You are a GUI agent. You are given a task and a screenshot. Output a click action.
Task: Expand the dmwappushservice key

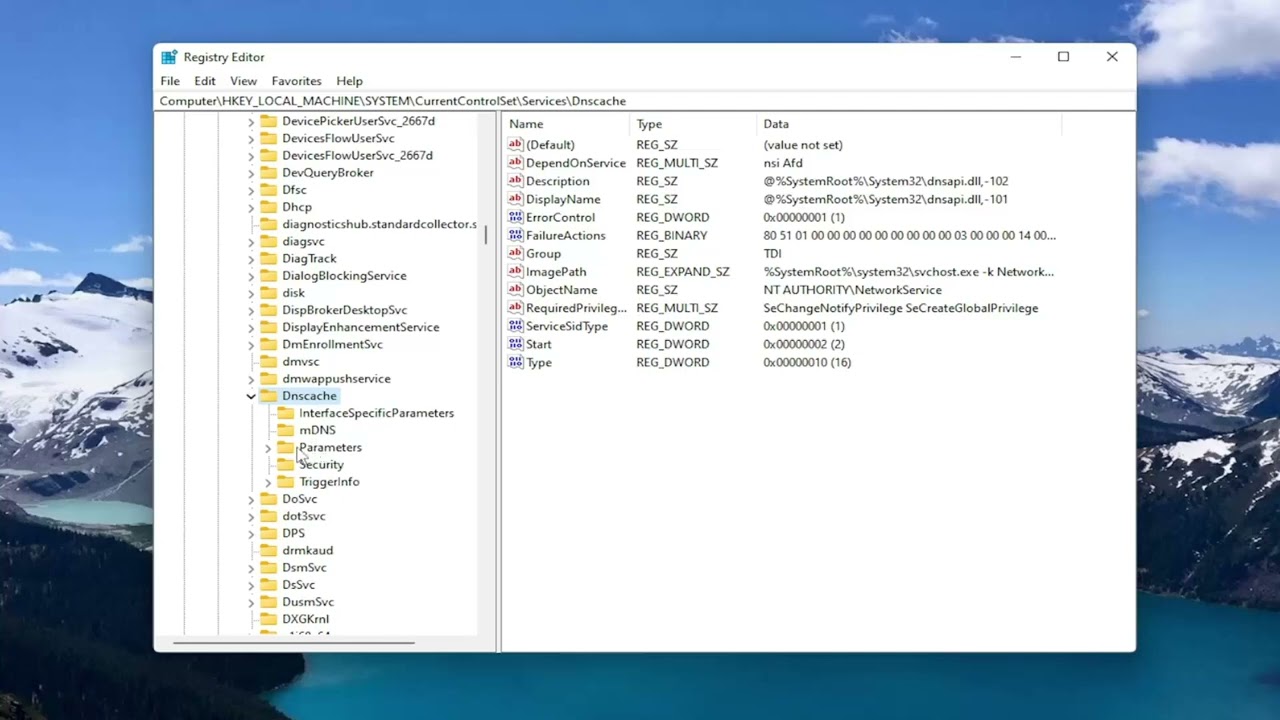coord(251,379)
